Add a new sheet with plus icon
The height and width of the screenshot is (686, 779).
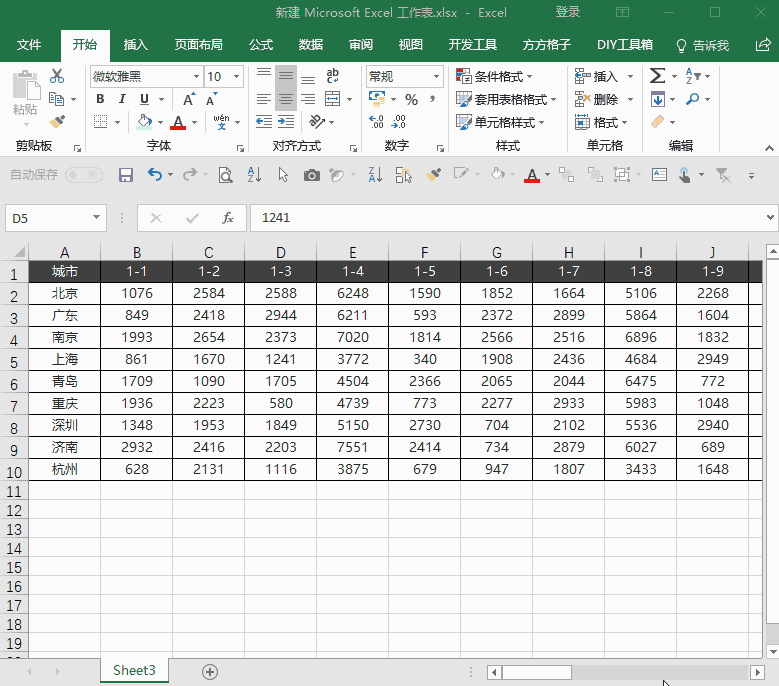click(210, 672)
